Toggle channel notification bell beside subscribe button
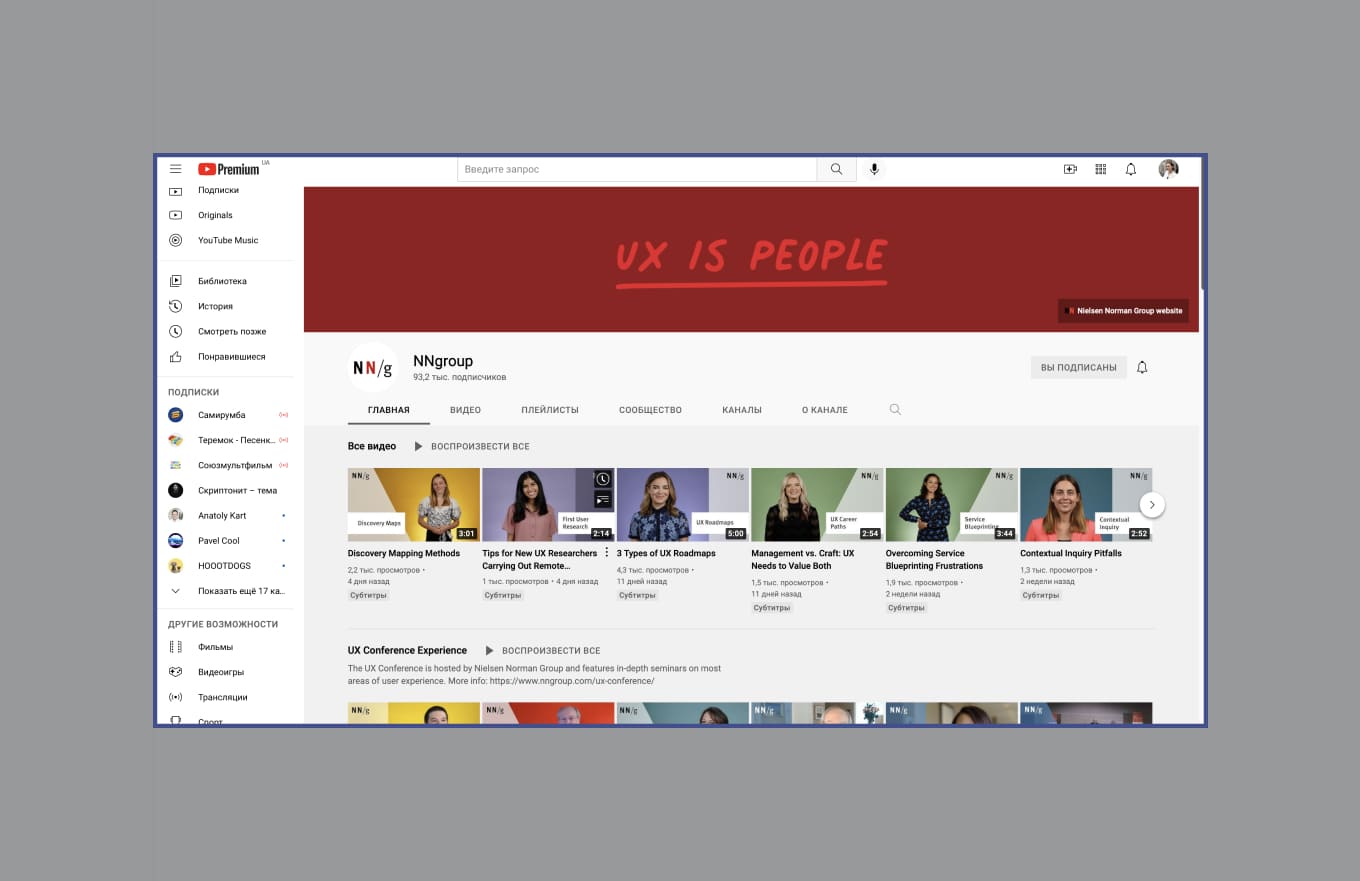 coord(1142,367)
